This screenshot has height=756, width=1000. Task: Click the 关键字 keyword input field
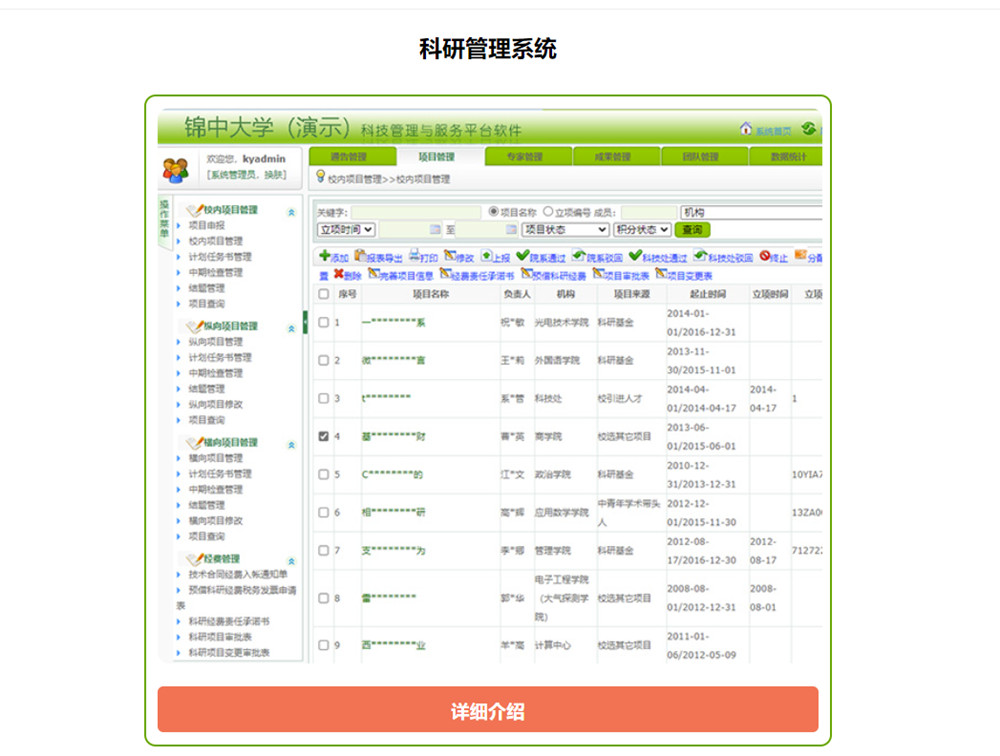tap(401, 213)
